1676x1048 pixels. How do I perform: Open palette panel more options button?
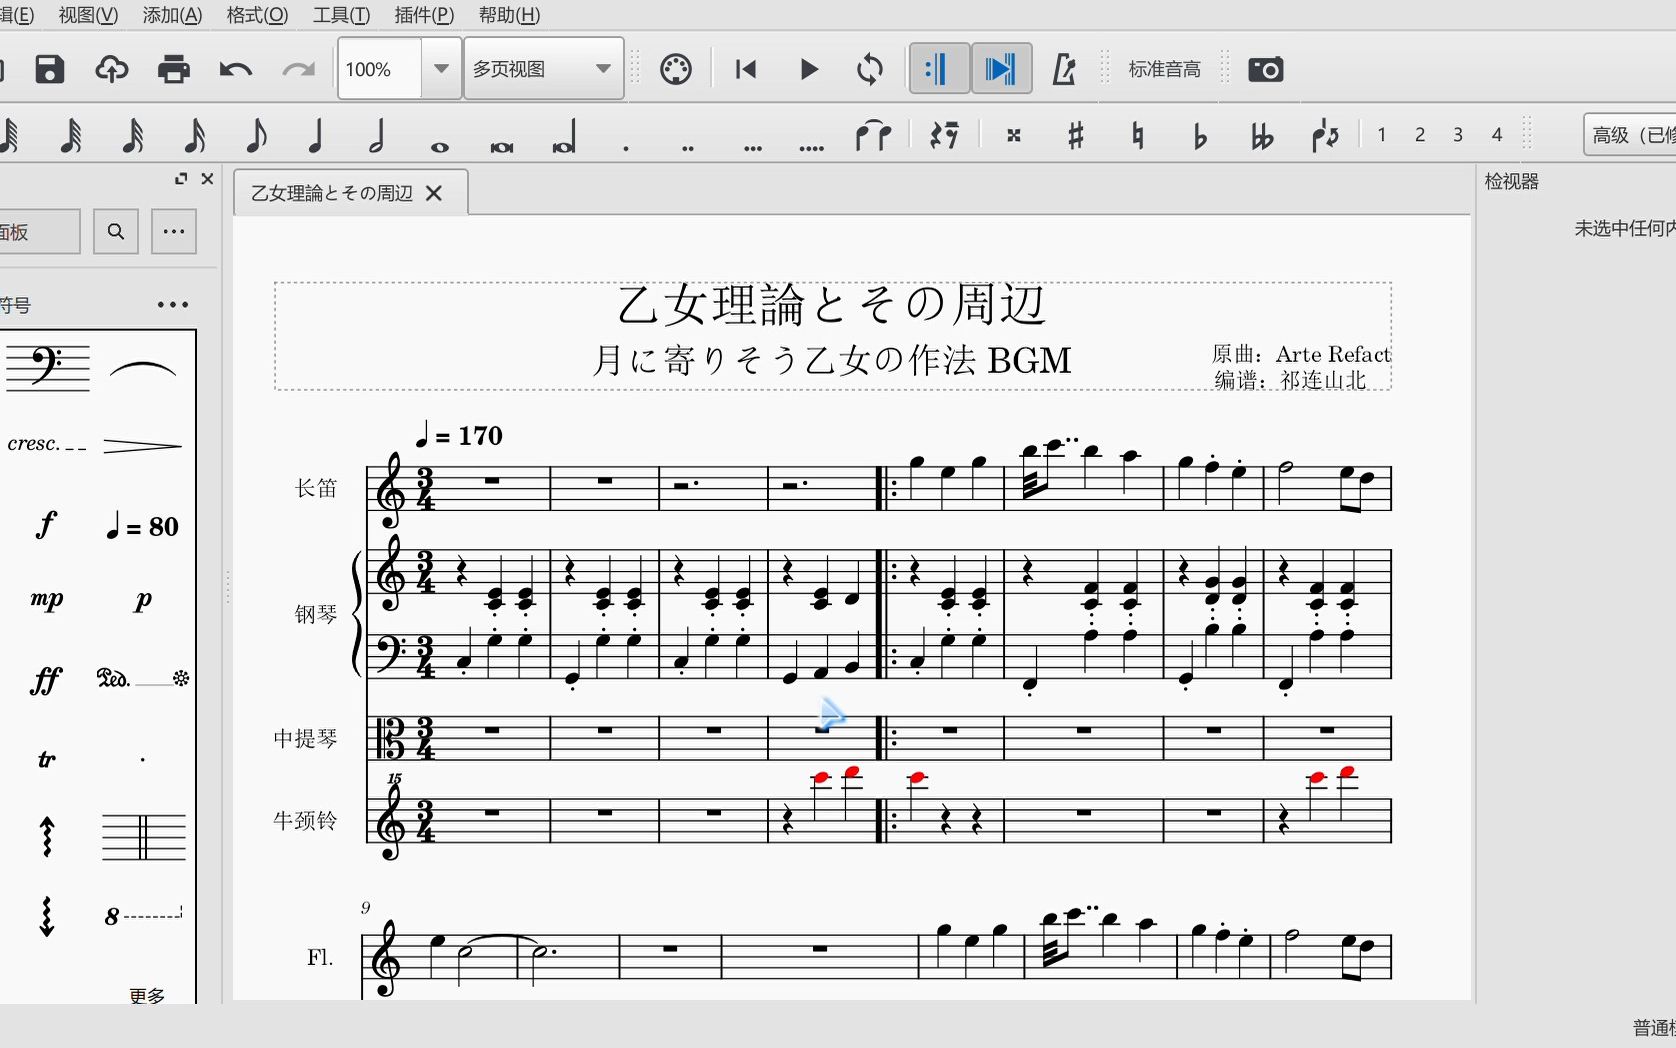click(x=174, y=232)
